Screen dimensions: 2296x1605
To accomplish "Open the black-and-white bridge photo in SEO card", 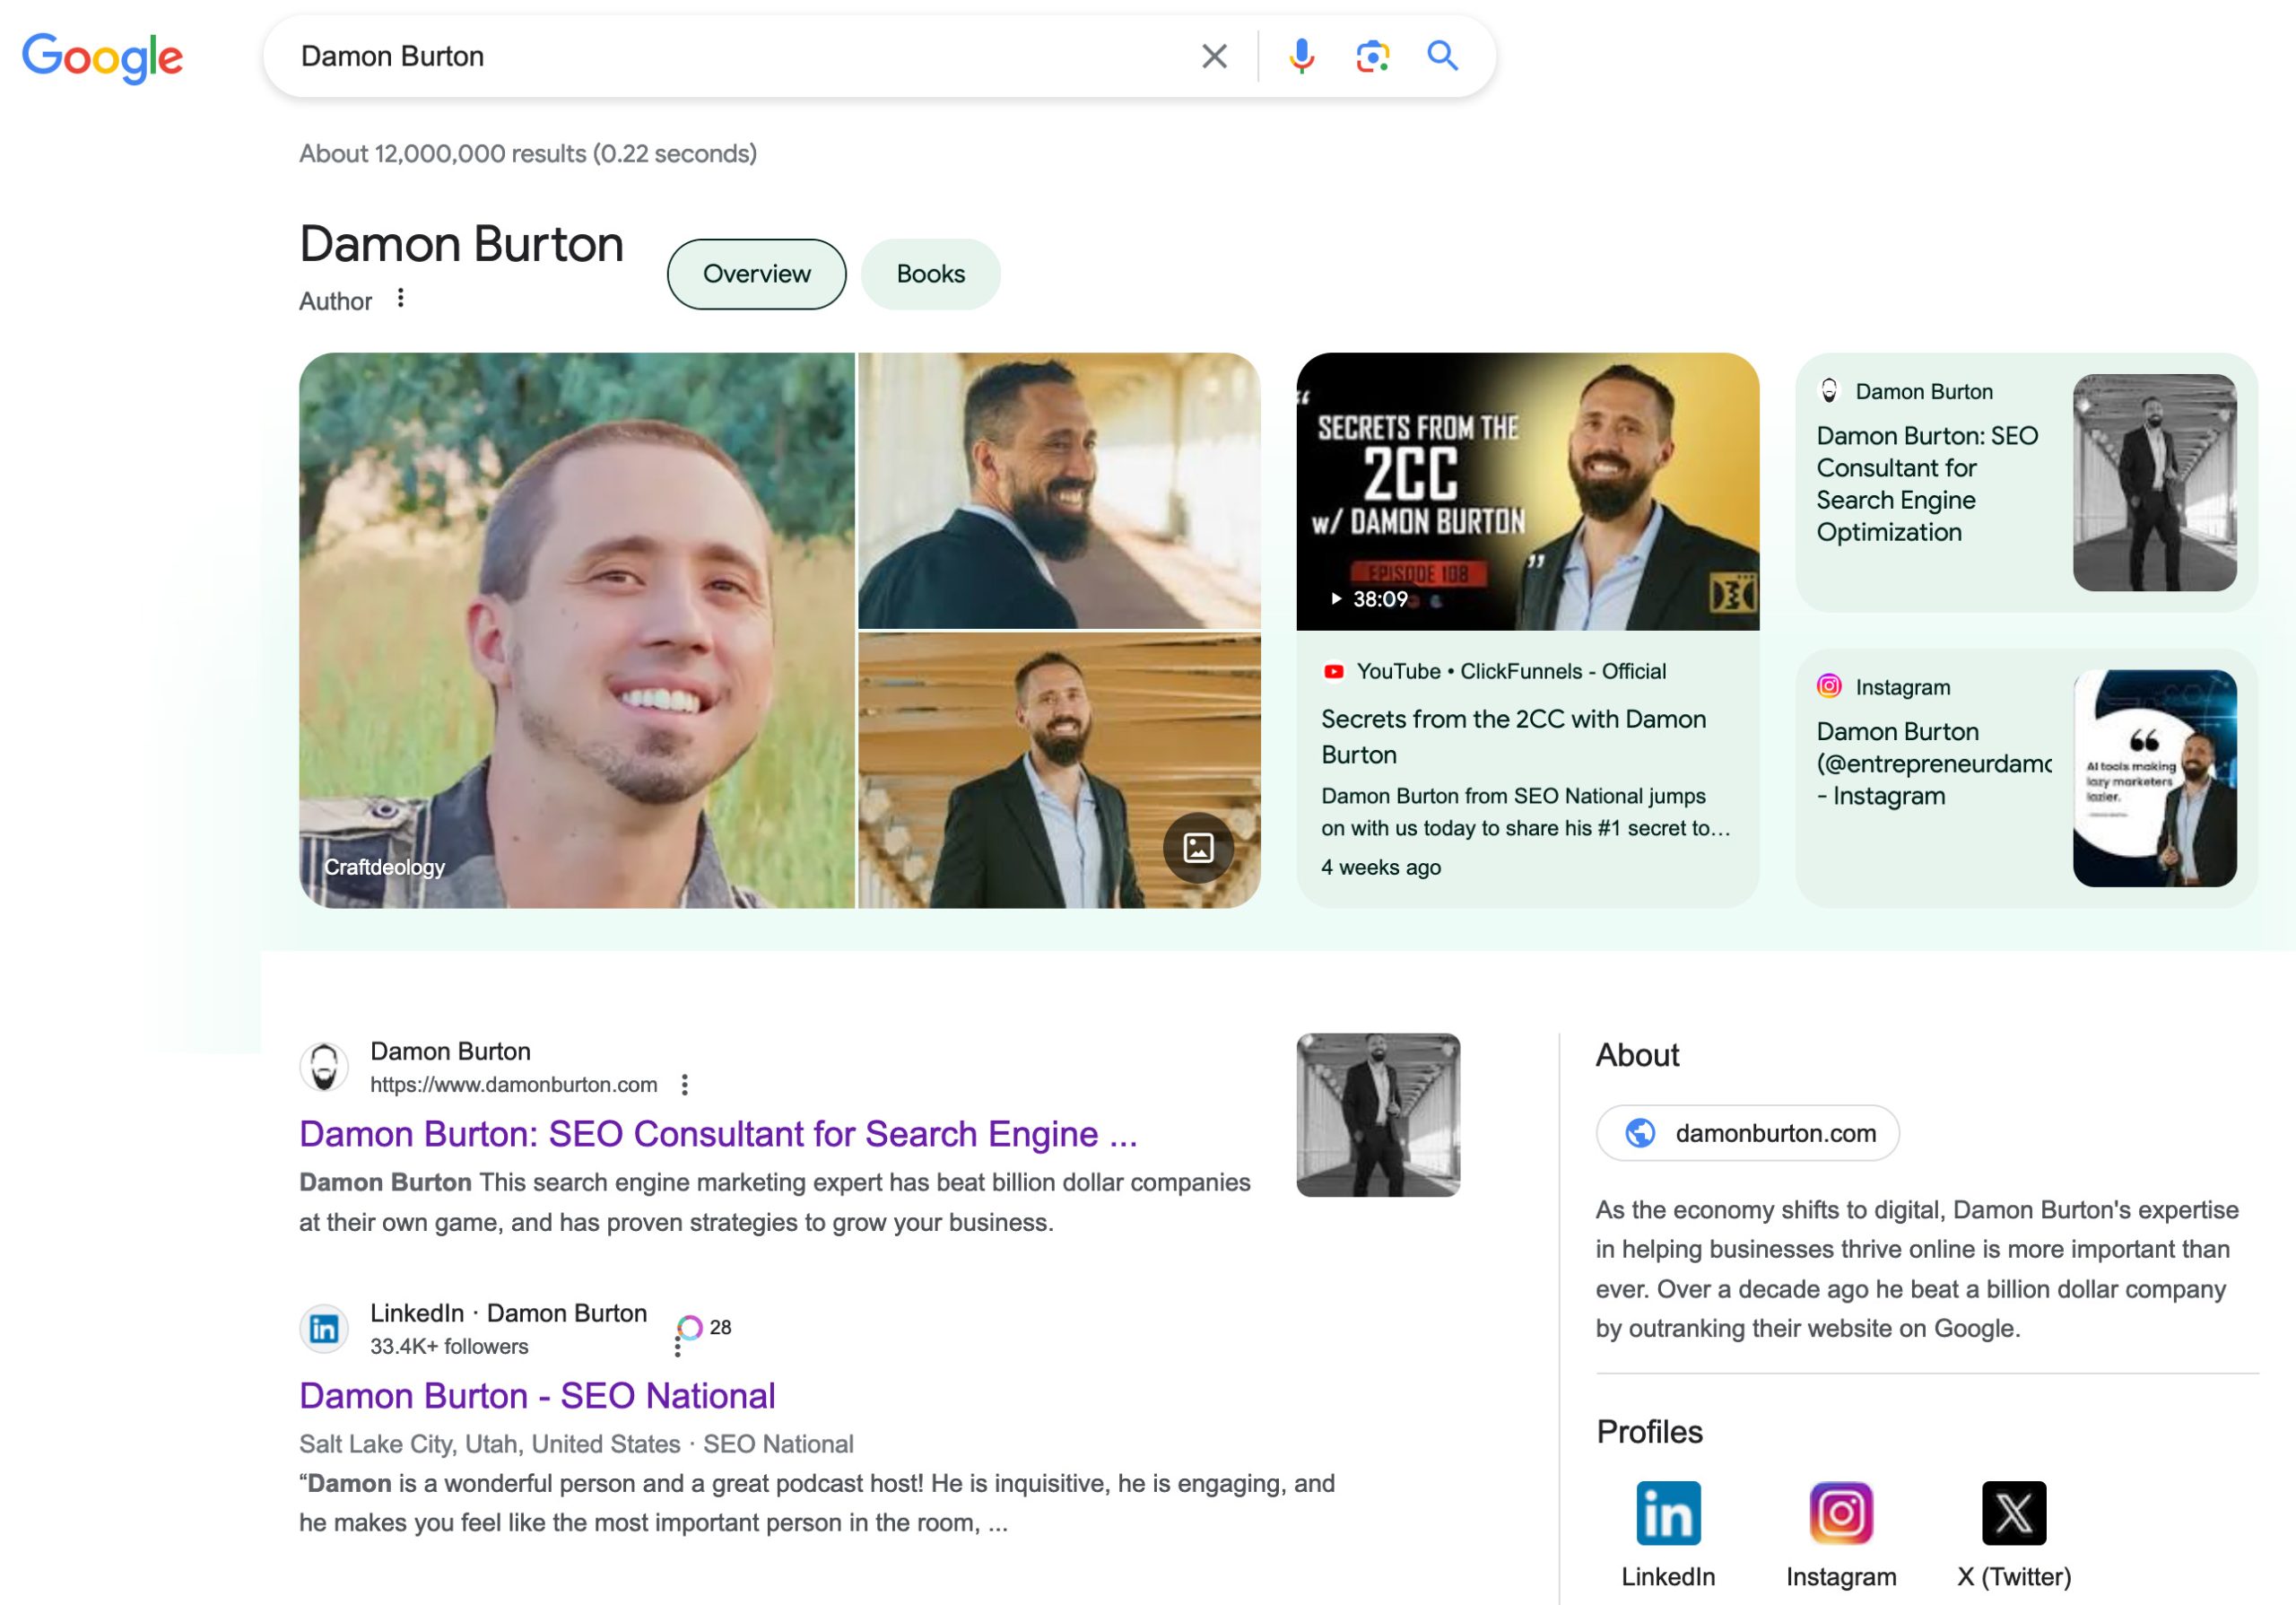I will coord(2154,482).
